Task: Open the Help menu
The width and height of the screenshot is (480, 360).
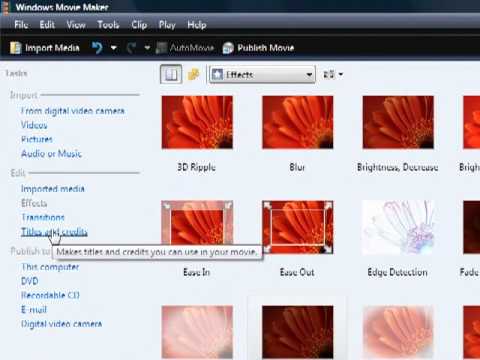Action: point(197,25)
